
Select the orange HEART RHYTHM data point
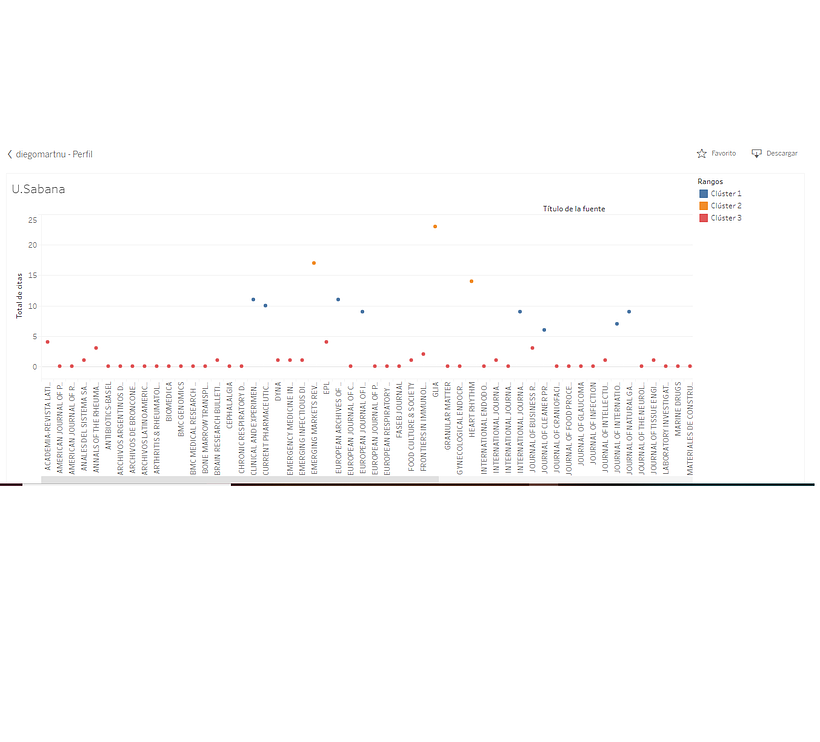click(x=471, y=281)
